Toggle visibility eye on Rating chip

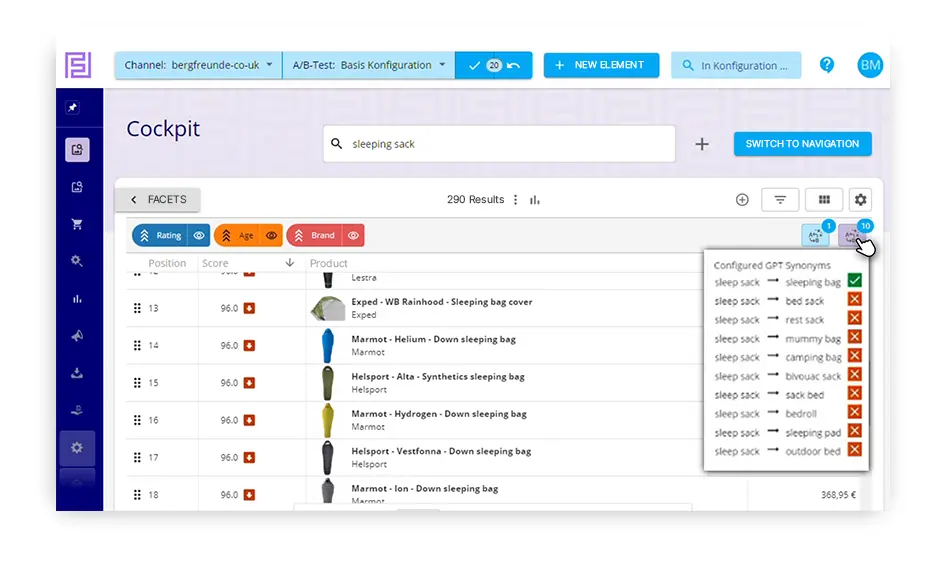click(199, 236)
